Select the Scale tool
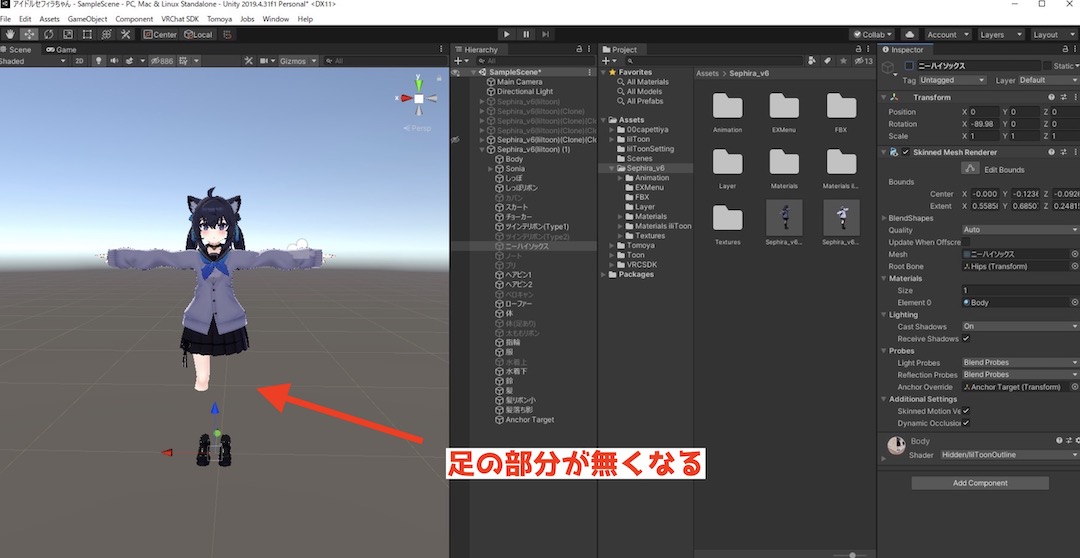 coord(68,34)
